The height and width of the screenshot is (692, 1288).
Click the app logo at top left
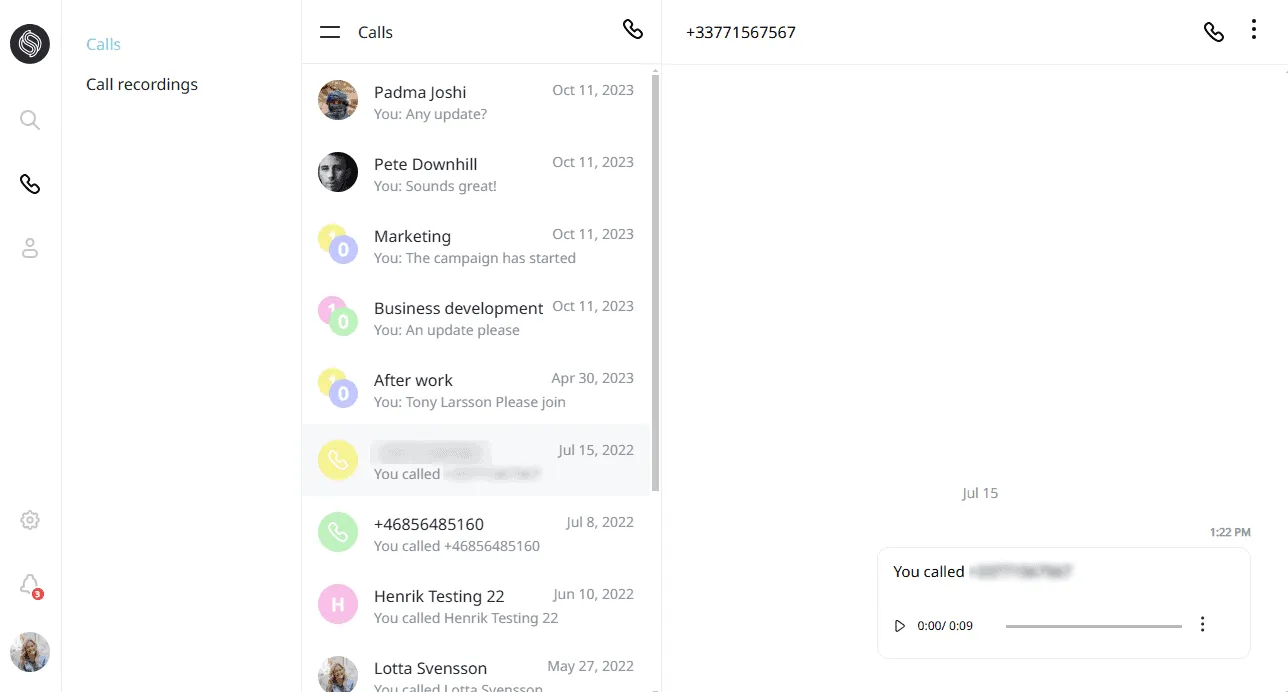click(x=30, y=44)
